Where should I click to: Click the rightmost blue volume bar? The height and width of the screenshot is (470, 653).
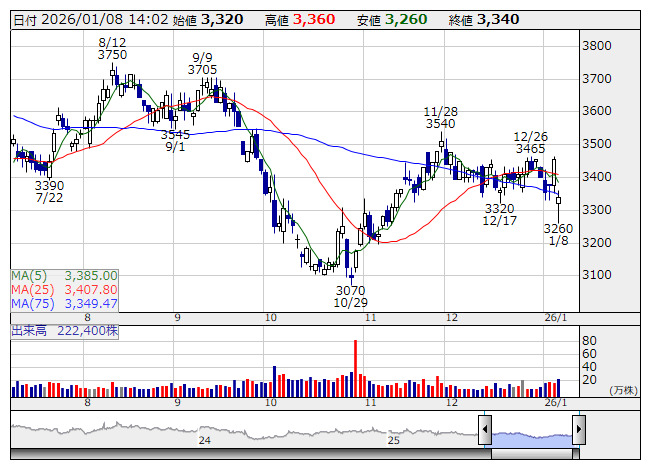(x=558, y=388)
